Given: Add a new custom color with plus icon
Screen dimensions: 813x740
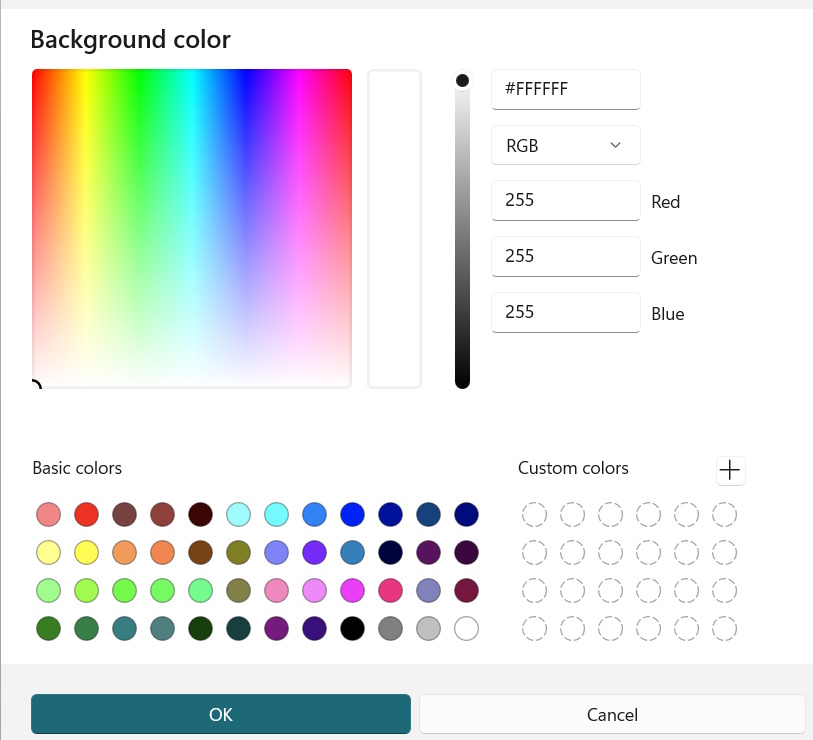Looking at the screenshot, I should (x=731, y=470).
